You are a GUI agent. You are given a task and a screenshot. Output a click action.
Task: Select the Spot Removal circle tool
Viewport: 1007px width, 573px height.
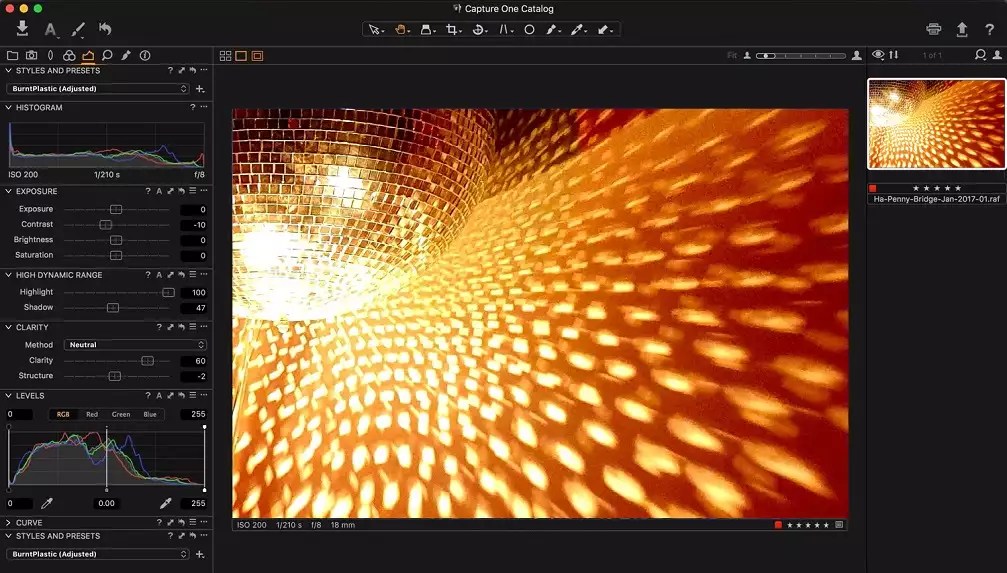[529, 30]
